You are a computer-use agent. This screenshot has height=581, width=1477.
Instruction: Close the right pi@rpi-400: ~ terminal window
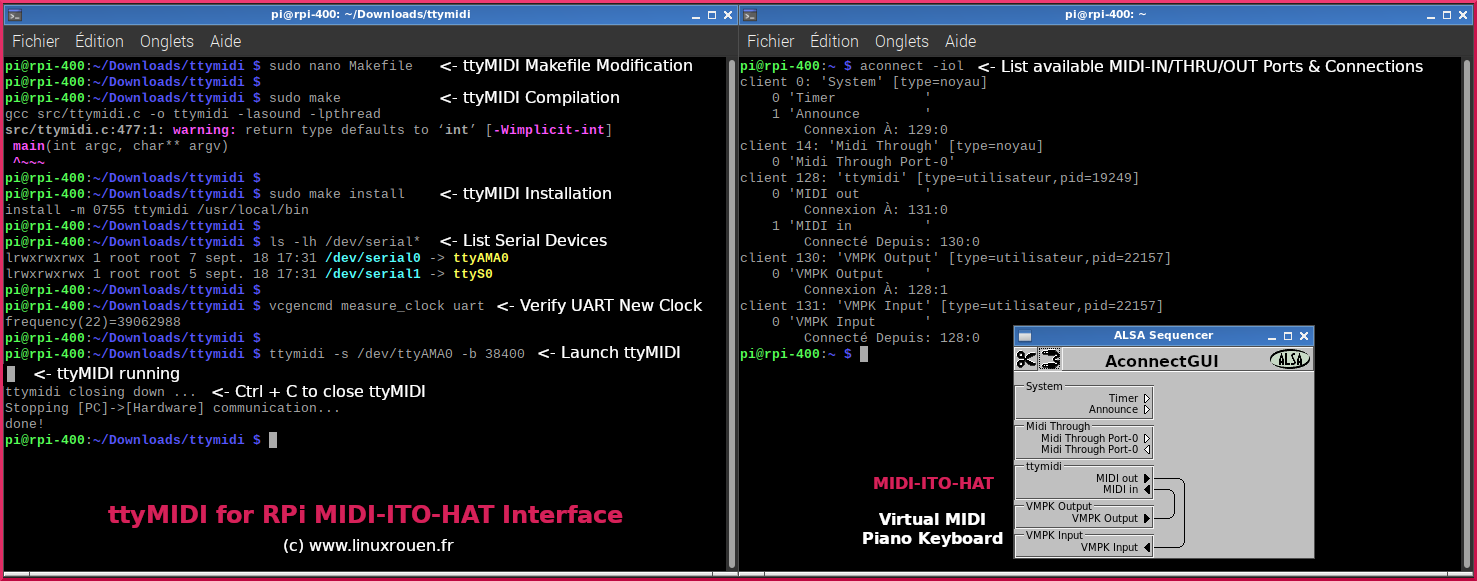[x=1464, y=15]
